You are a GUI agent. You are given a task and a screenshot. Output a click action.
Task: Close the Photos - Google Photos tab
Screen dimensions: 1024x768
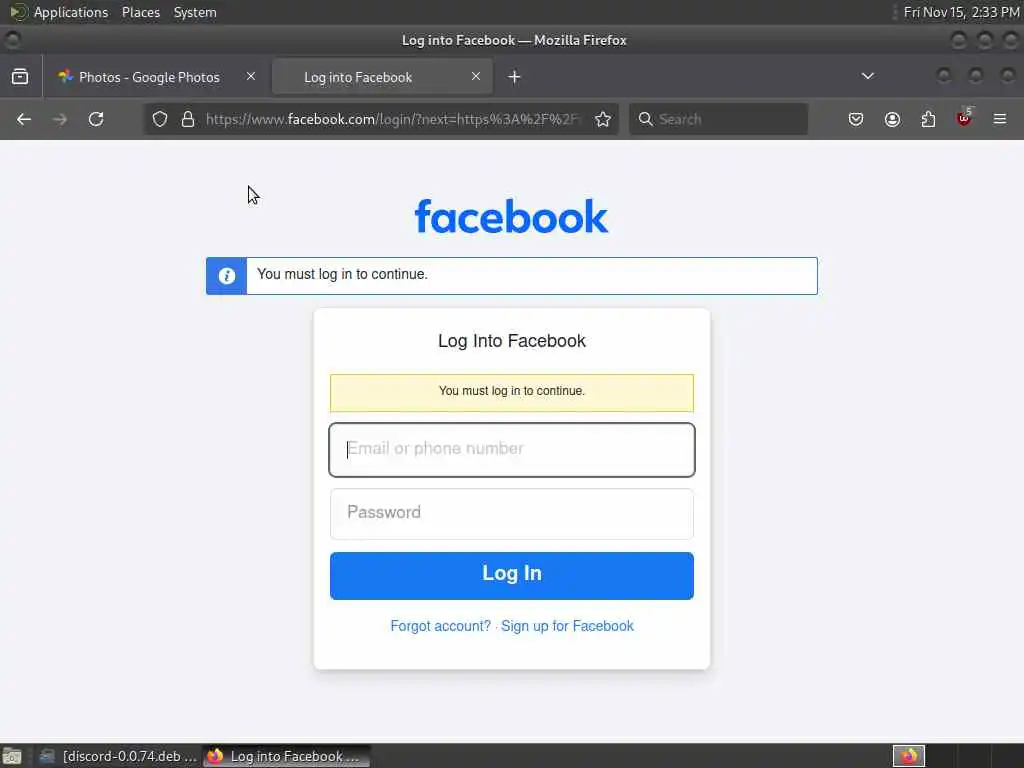[251, 76]
